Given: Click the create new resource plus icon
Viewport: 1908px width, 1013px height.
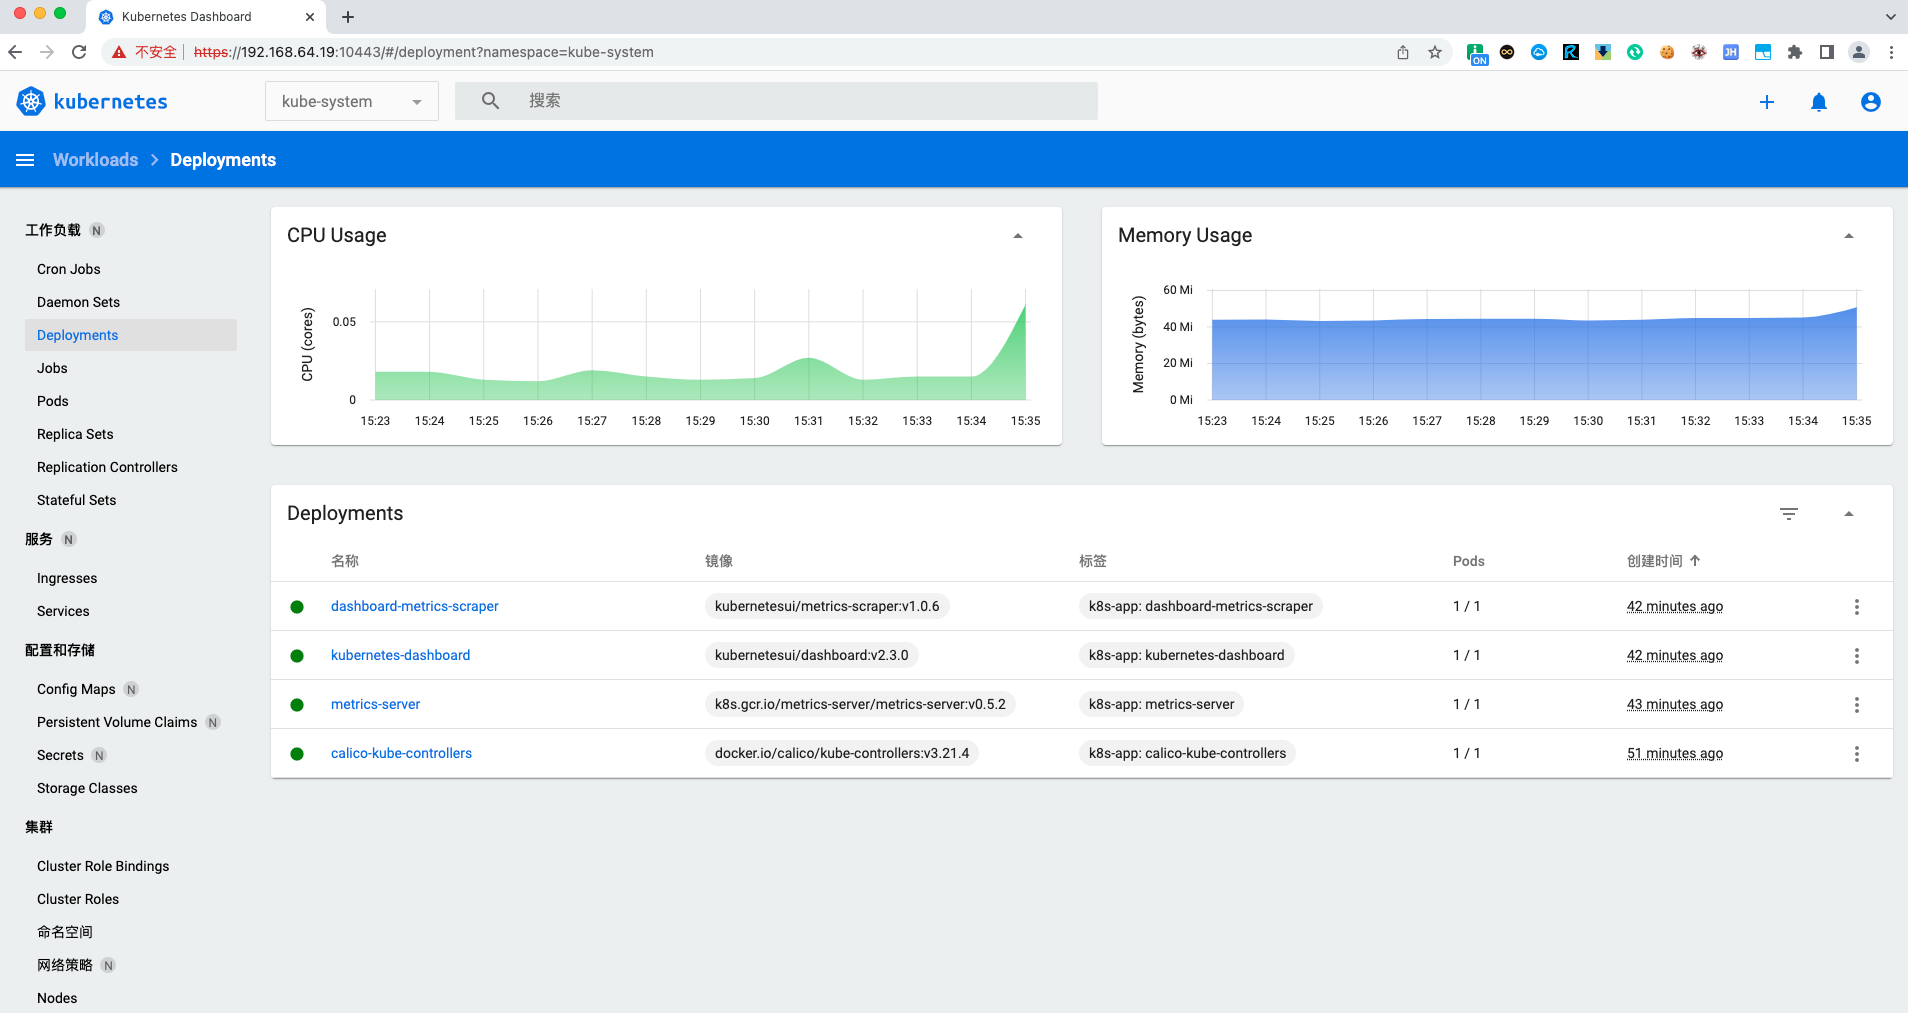Looking at the screenshot, I should pos(1767,102).
